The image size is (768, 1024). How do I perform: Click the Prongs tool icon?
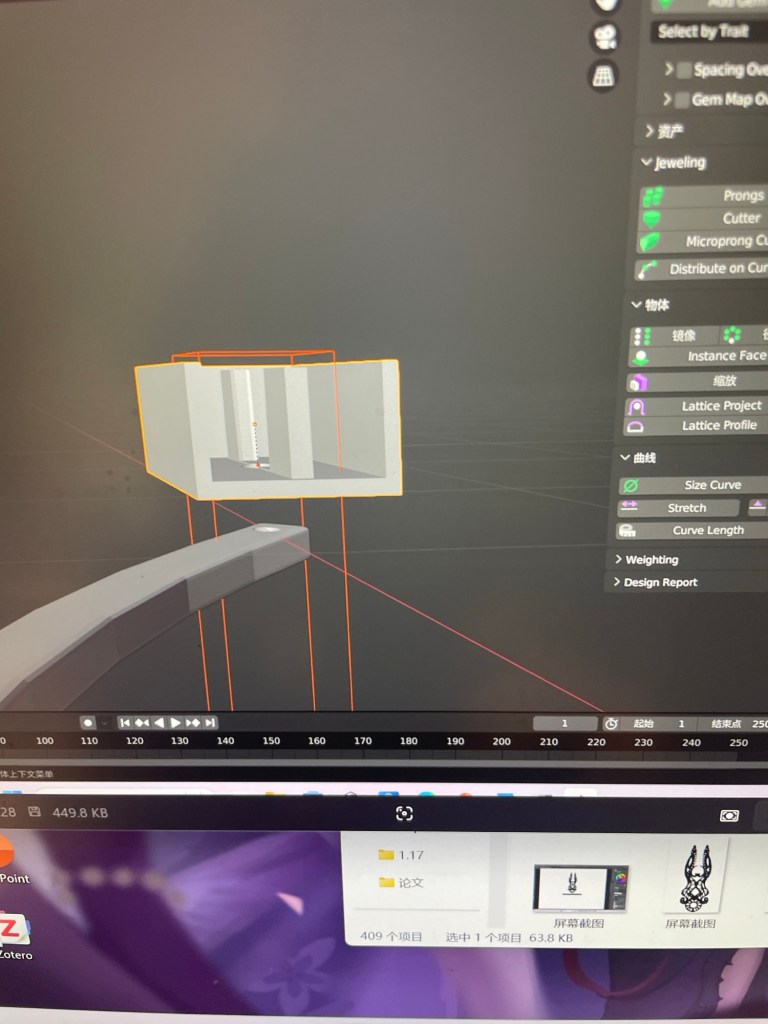click(652, 197)
